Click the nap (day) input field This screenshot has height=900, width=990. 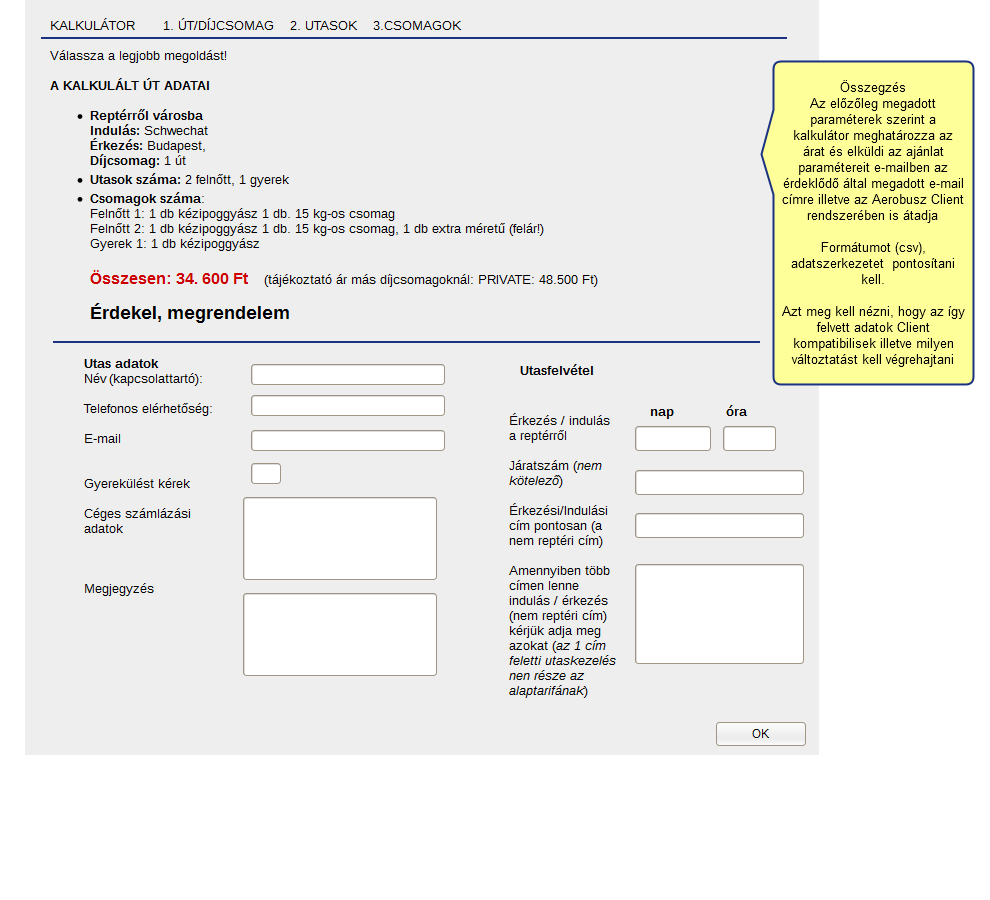tap(672, 439)
